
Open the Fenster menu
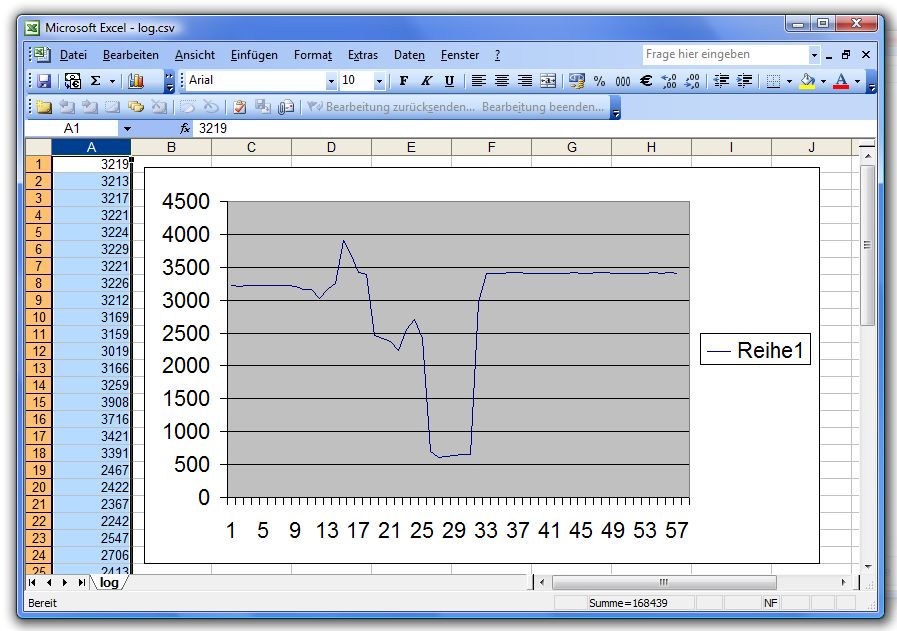460,55
